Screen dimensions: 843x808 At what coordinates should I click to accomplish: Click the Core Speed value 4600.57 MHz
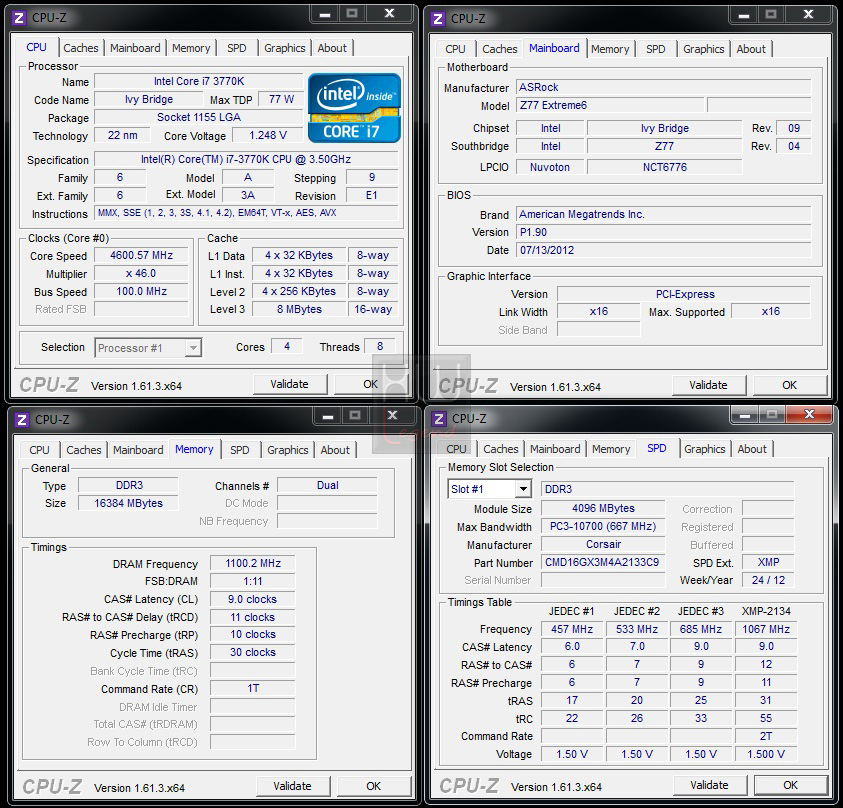coord(141,255)
